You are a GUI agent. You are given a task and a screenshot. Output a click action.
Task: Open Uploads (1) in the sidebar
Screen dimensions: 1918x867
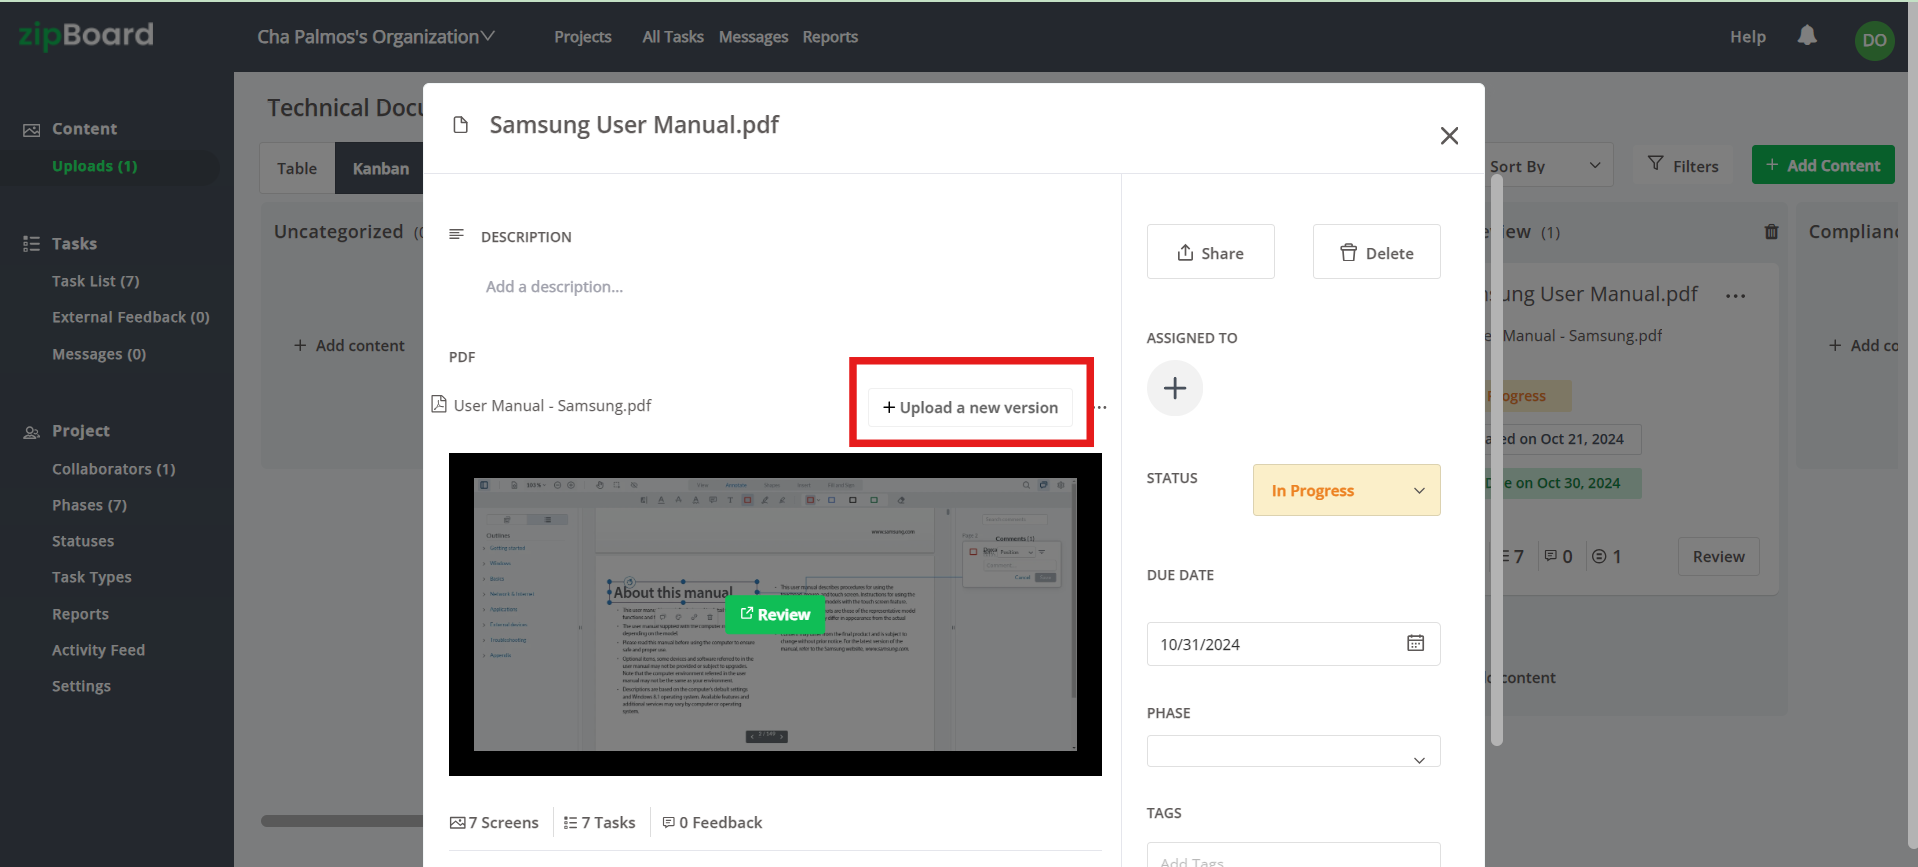click(x=95, y=166)
